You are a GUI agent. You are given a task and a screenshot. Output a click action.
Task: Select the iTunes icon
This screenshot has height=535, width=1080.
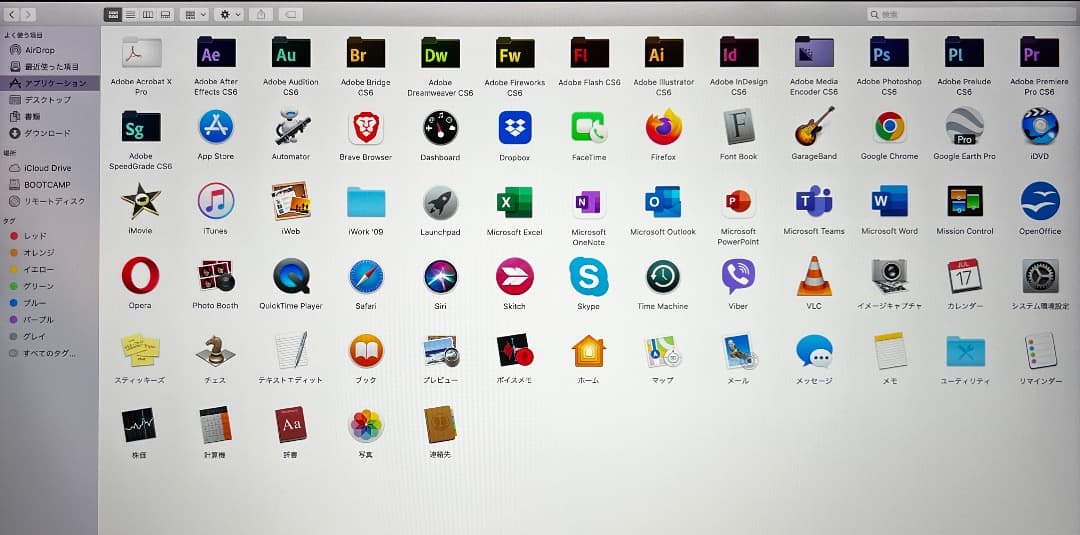click(x=216, y=201)
